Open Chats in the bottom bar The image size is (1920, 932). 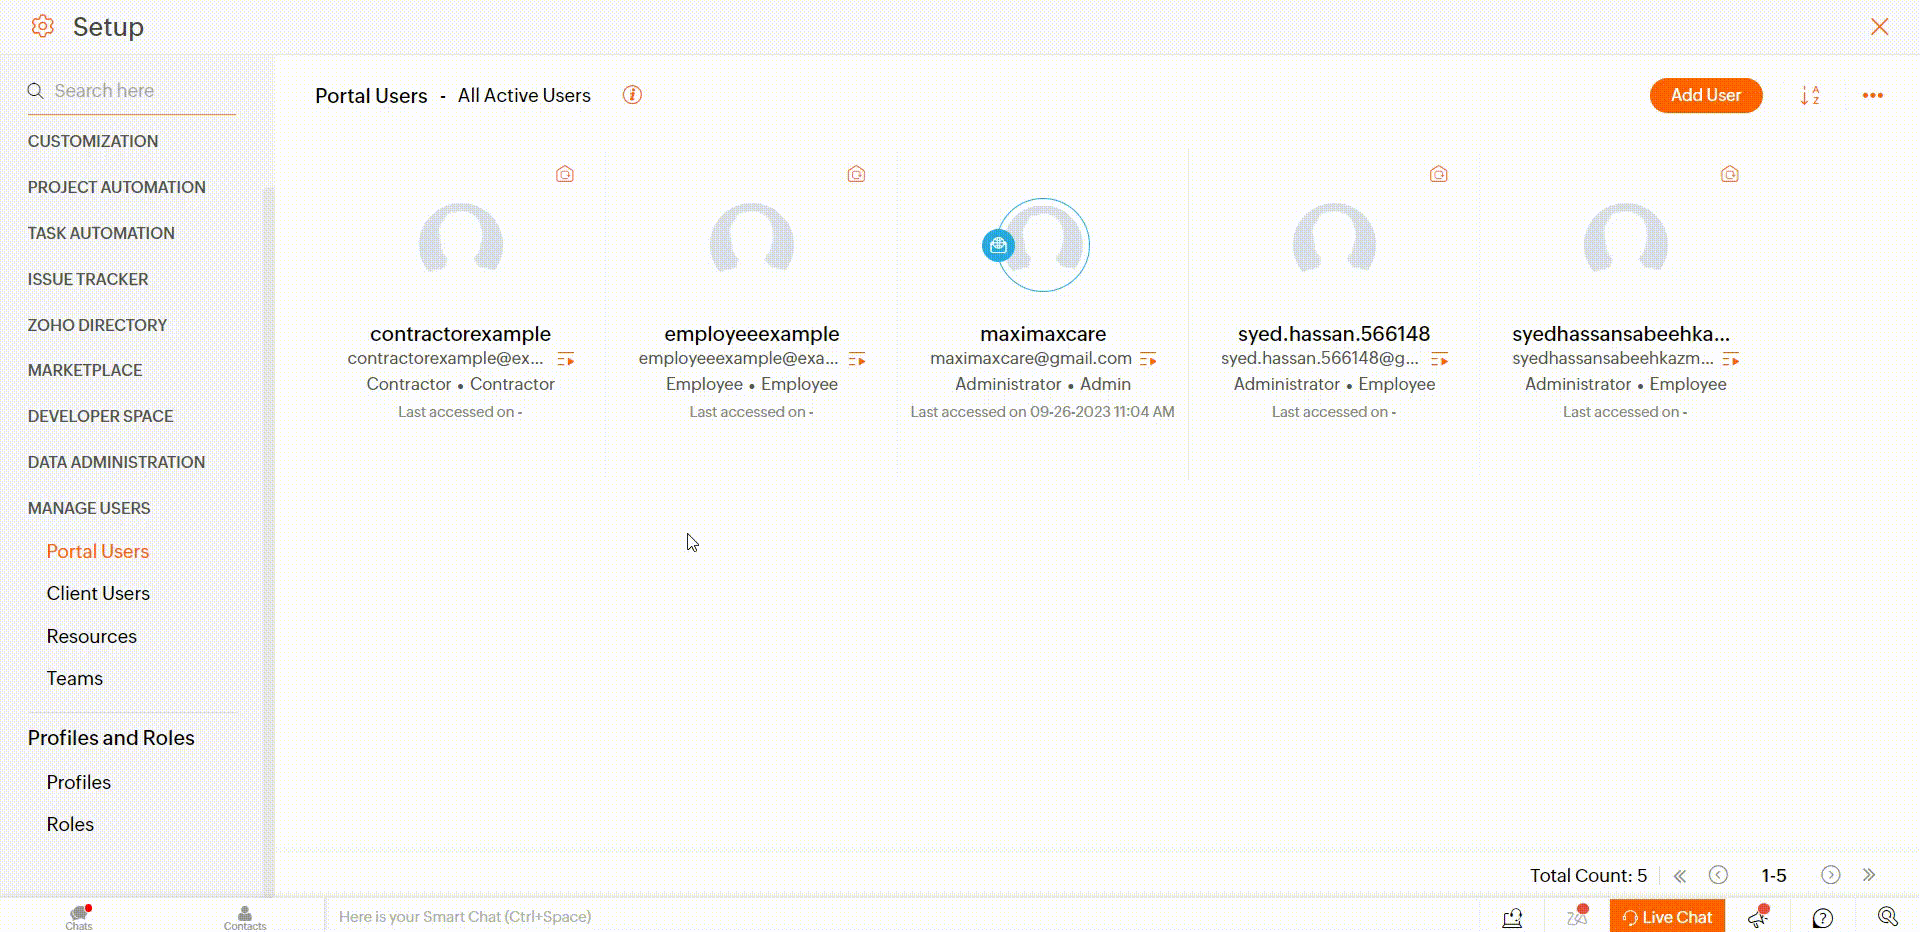[79, 916]
